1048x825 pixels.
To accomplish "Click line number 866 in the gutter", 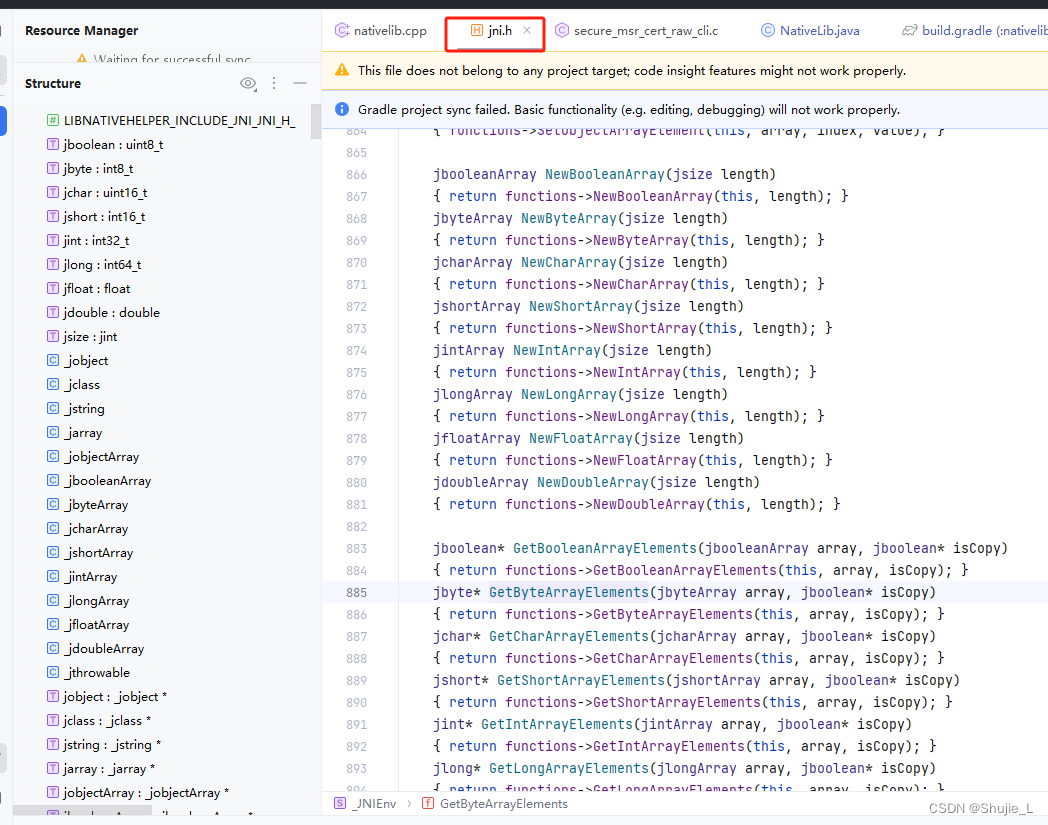I will point(356,174).
